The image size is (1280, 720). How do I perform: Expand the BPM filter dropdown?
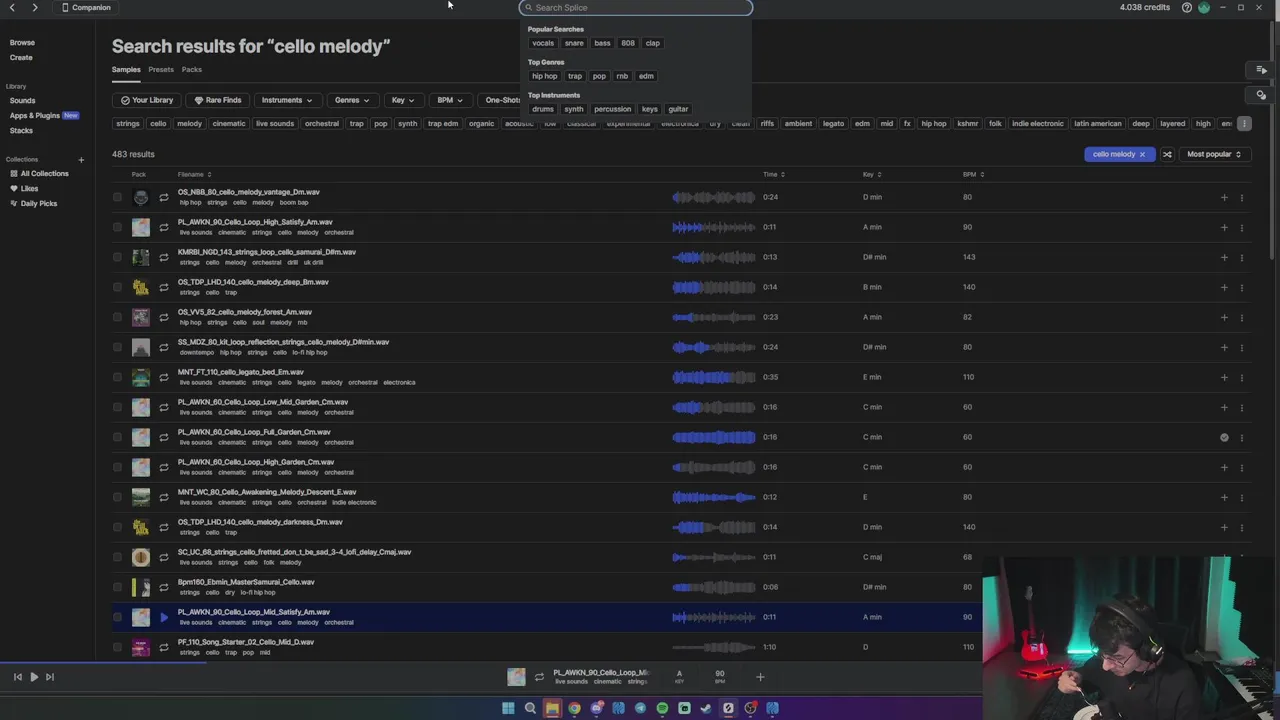(450, 100)
